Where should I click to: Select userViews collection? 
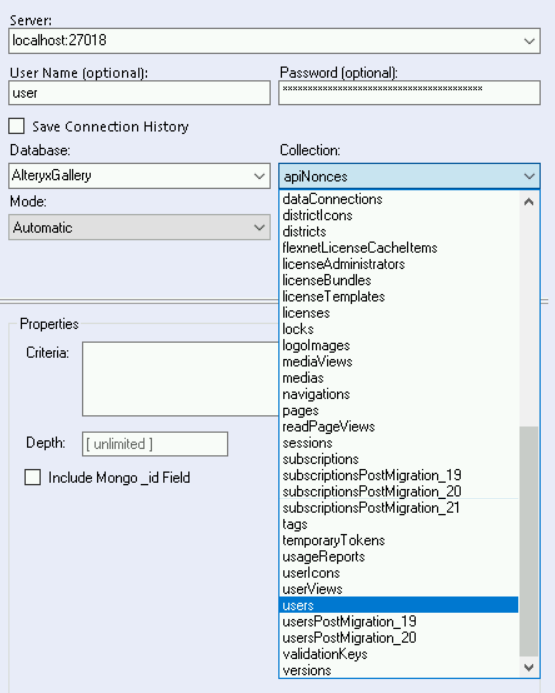pyautogui.click(x=399, y=589)
